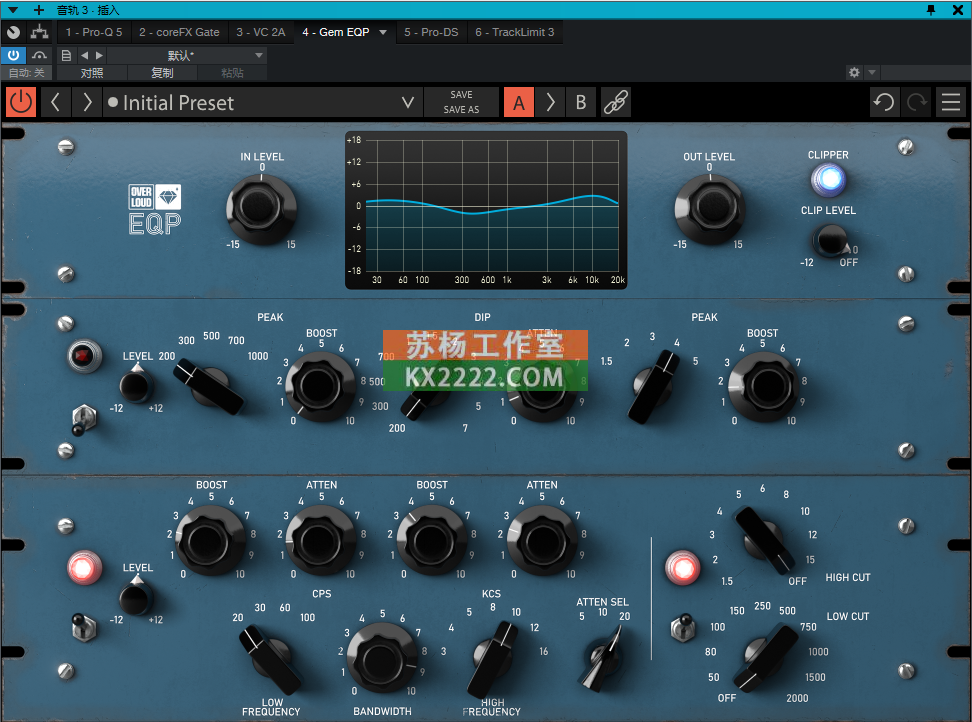
Task: Click SAVE AS preset button
Action: click(x=461, y=110)
